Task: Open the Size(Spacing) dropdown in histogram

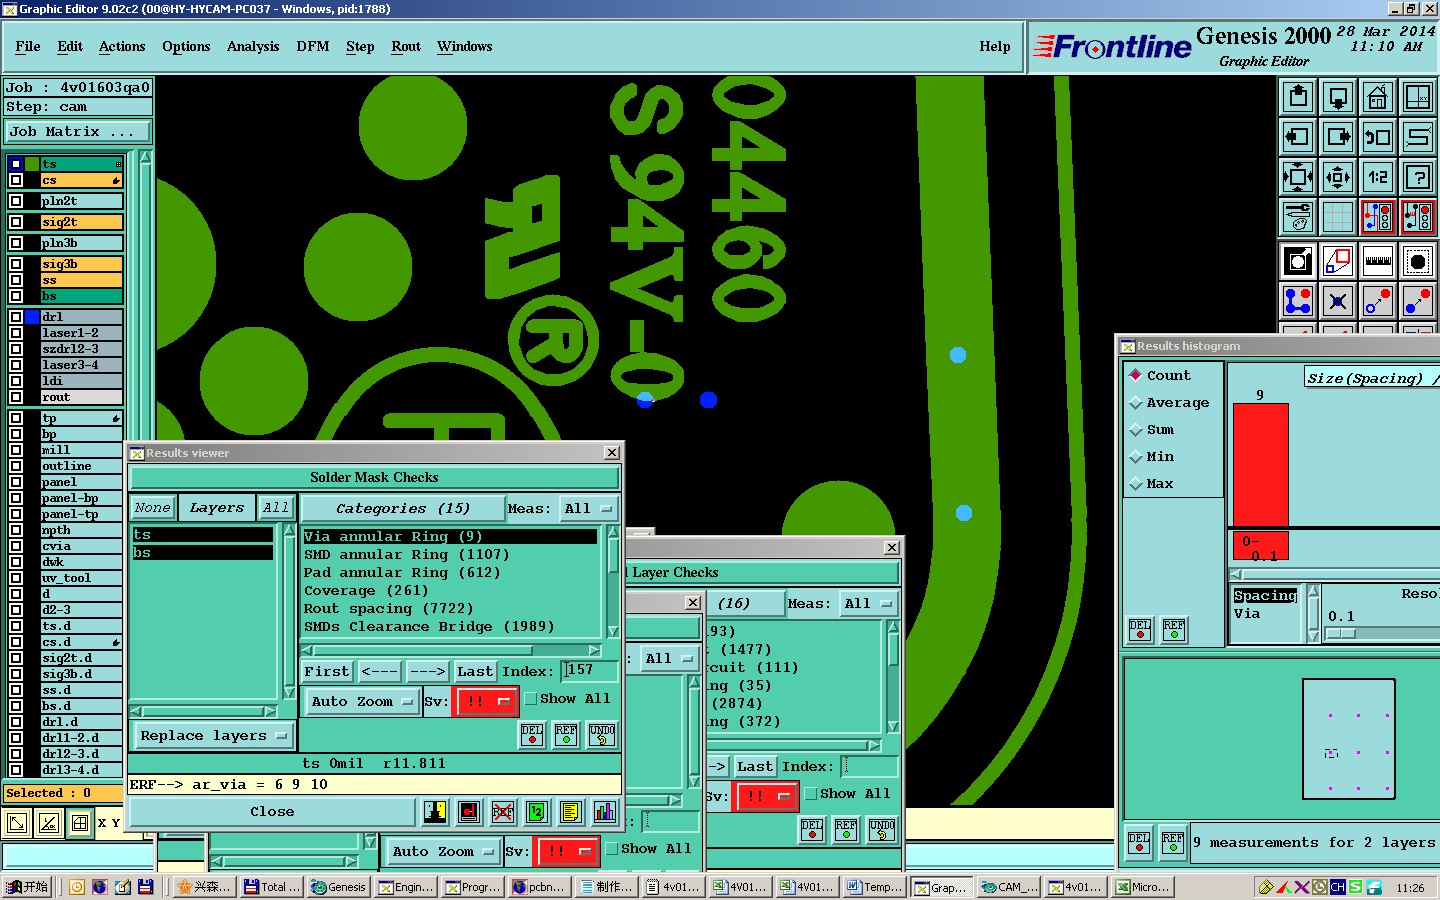Action: pos(1372,378)
